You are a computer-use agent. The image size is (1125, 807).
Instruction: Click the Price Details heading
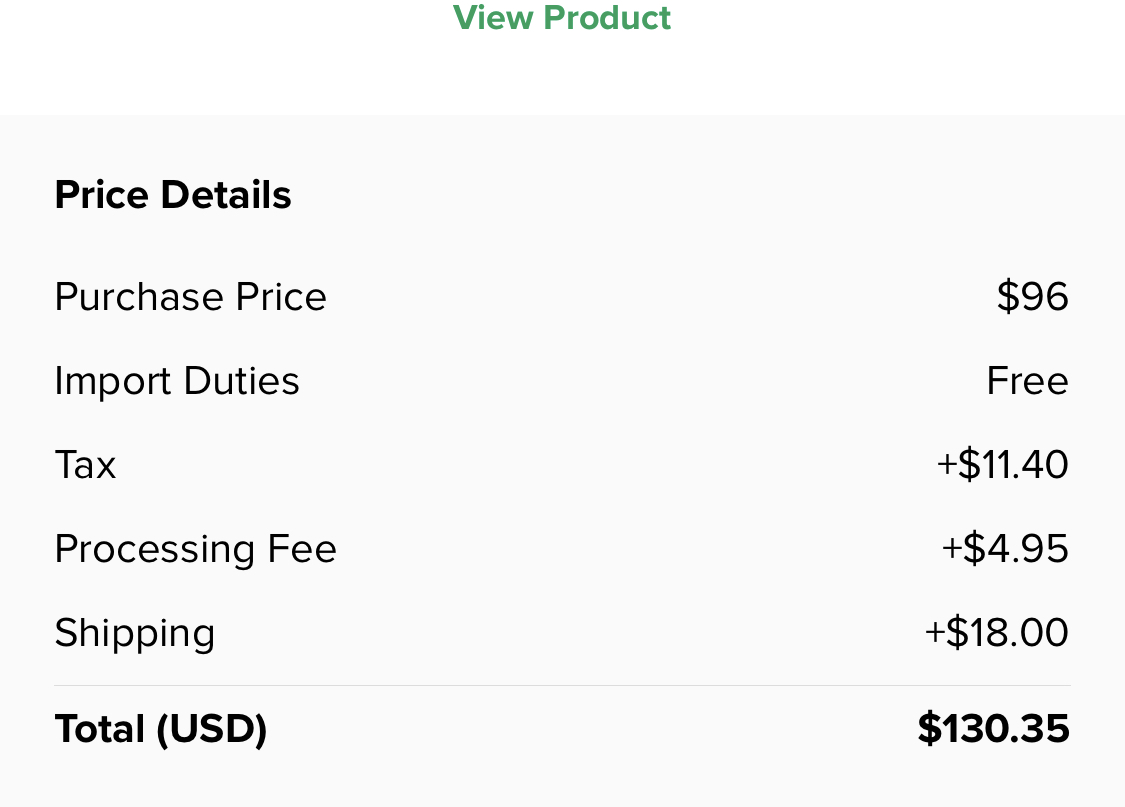point(173,195)
